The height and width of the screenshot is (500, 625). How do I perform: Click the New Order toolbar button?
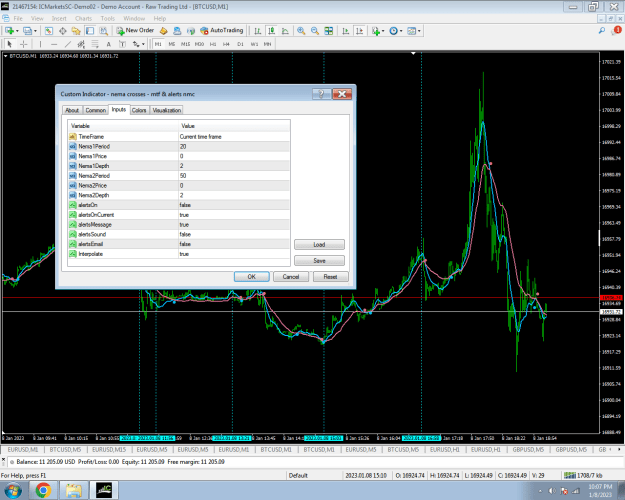[x=135, y=30]
